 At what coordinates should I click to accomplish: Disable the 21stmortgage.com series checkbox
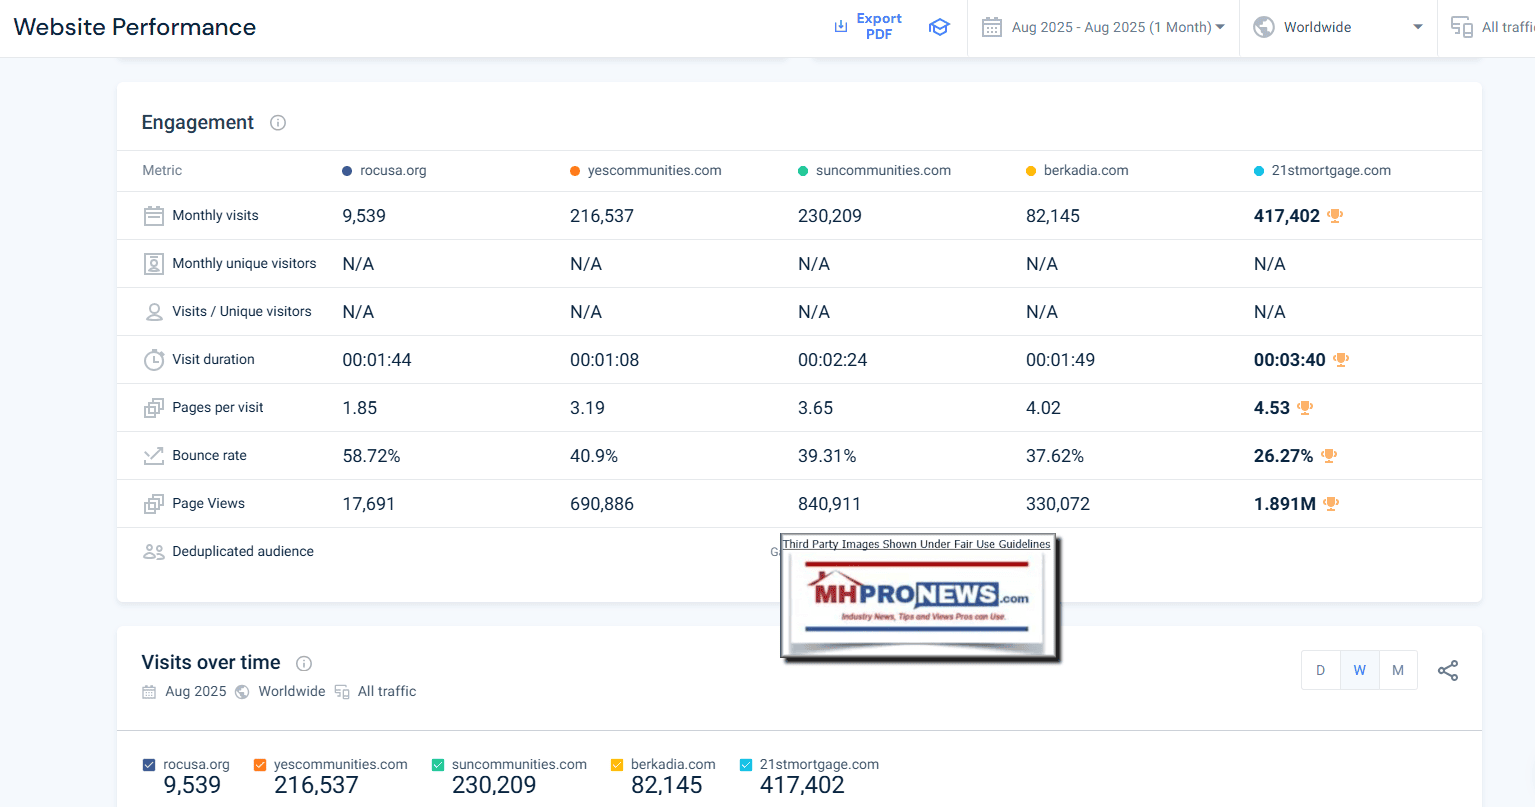point(745,765)
